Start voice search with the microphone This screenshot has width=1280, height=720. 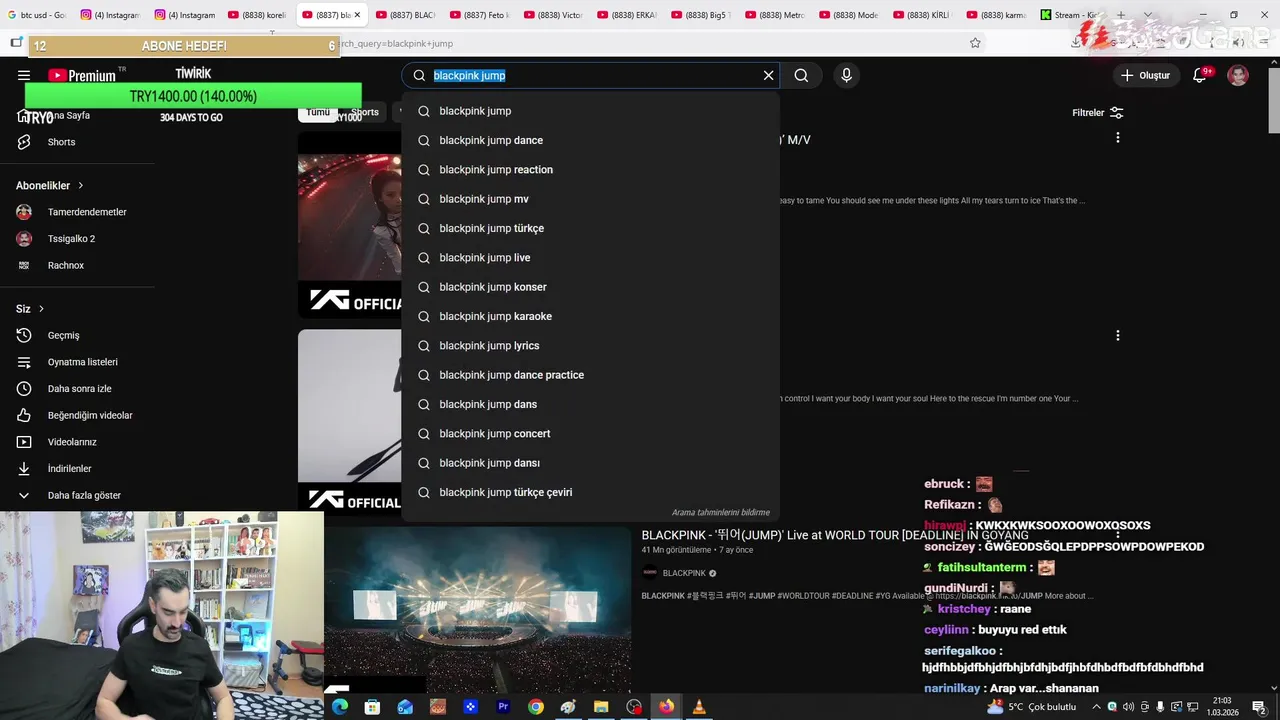(846, 75)
